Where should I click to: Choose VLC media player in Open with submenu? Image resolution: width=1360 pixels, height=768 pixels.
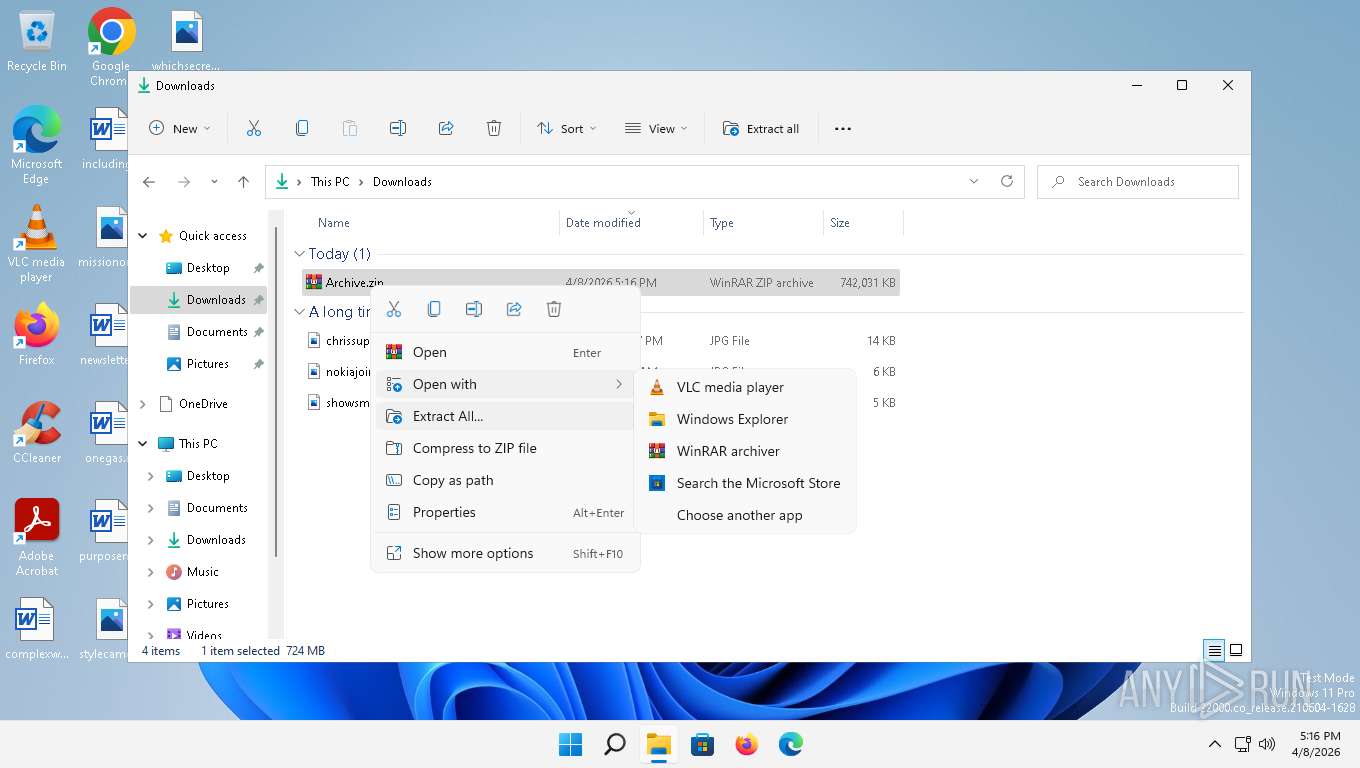click(x=745, y=387)
